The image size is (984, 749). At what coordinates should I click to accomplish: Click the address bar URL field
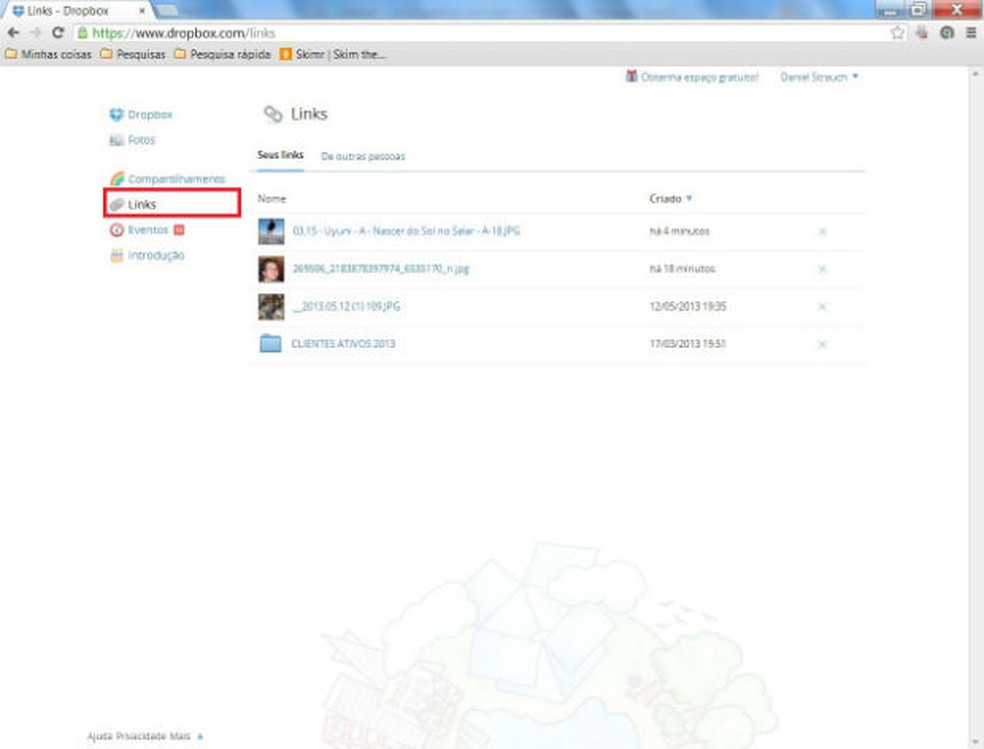pyautogui.click(x=489, y=33)
